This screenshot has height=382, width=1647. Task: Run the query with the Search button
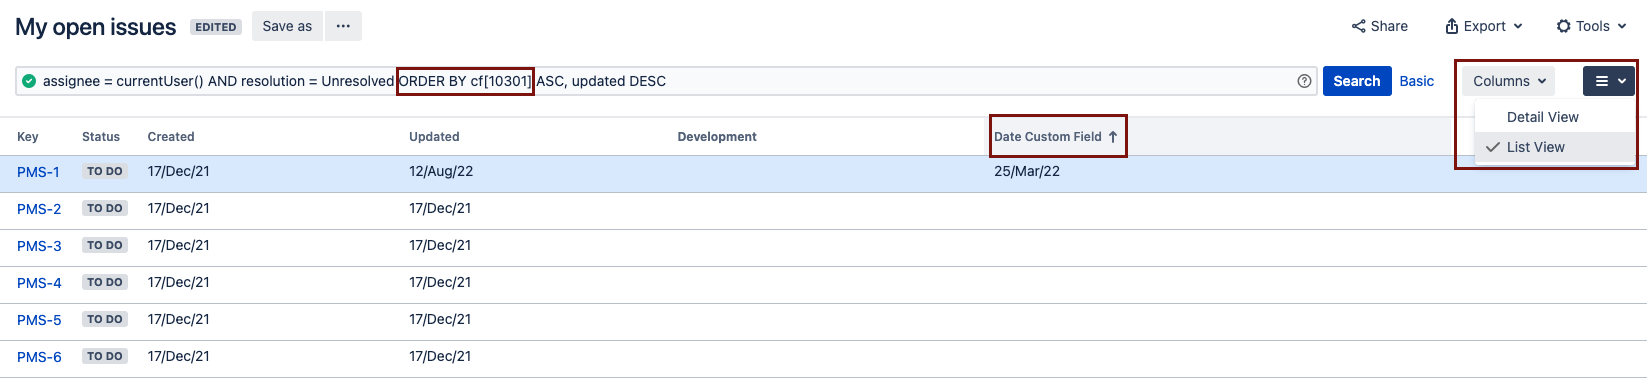(x=1357, y=81)
